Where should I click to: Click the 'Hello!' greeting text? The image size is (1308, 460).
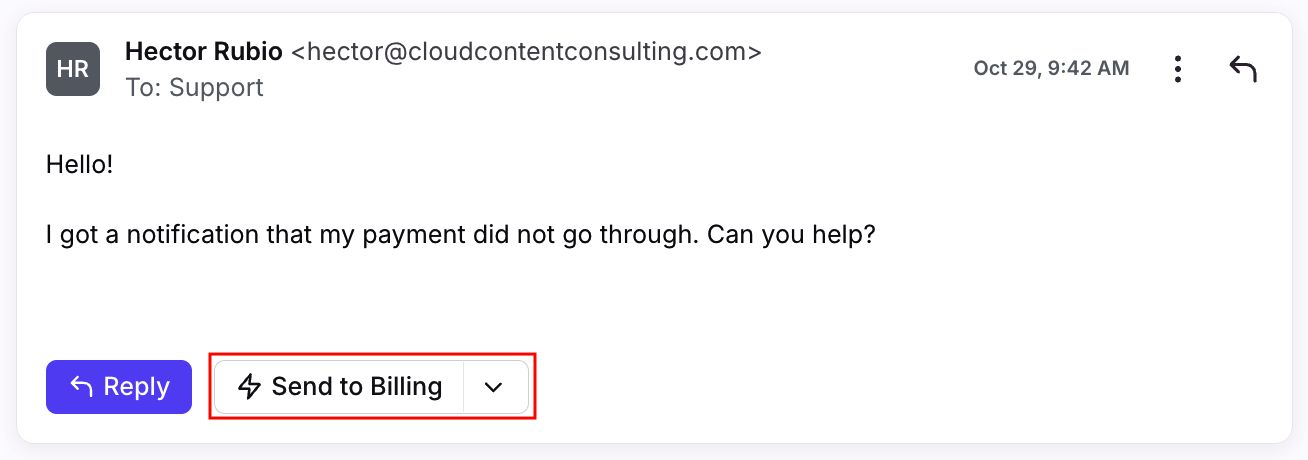[79, 164]
